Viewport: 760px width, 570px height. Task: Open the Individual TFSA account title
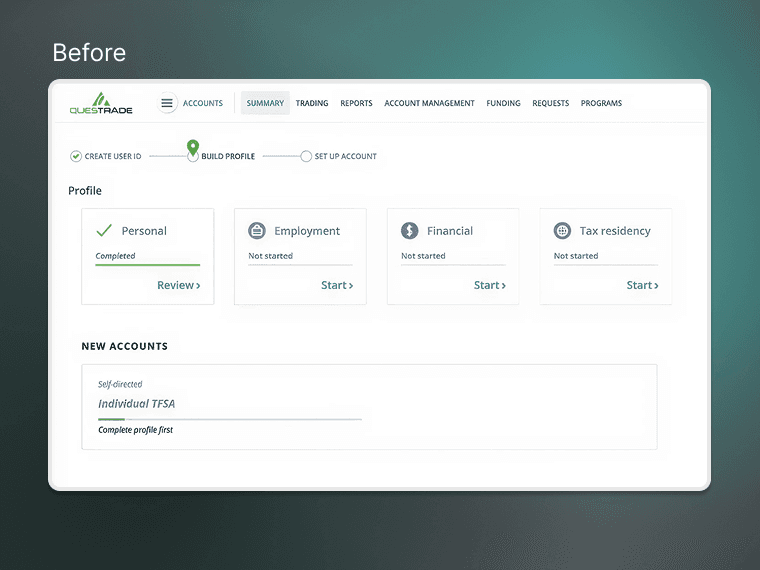click(x=137, y=404)
